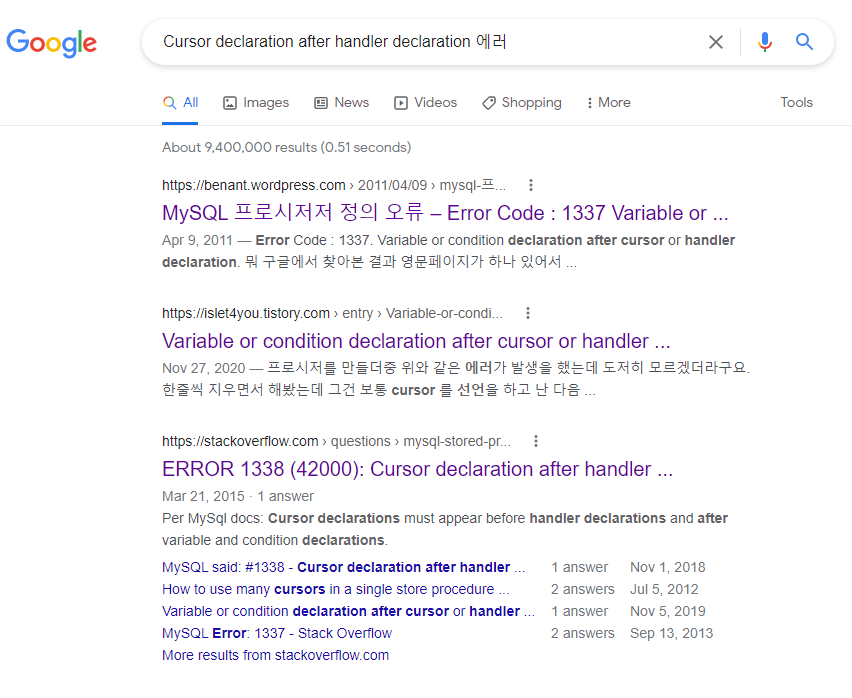The width and height of the screenshot is (852, 698).
Task: Click 'More results from stackoverflow.com'
Action: coord(275,656)
